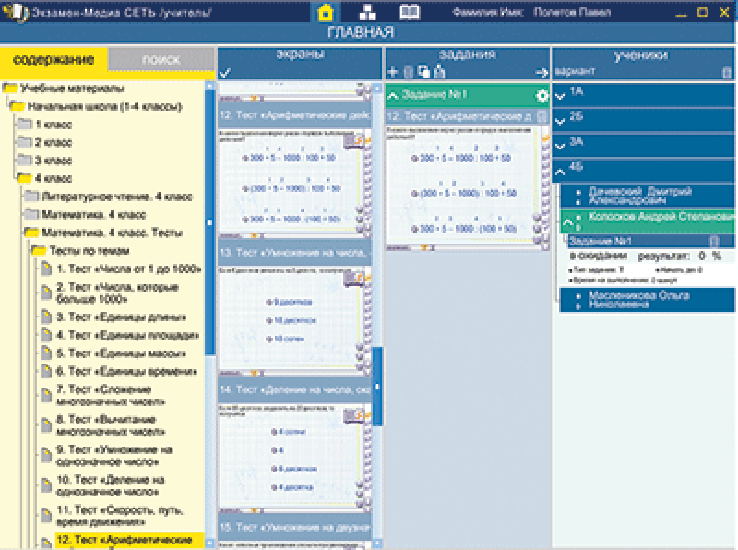Image resolution: width=738 pixels, height=550 pixels.
Task: Select test 8 «Вычитание многозначных чисел»
Action: pos(111,425)
